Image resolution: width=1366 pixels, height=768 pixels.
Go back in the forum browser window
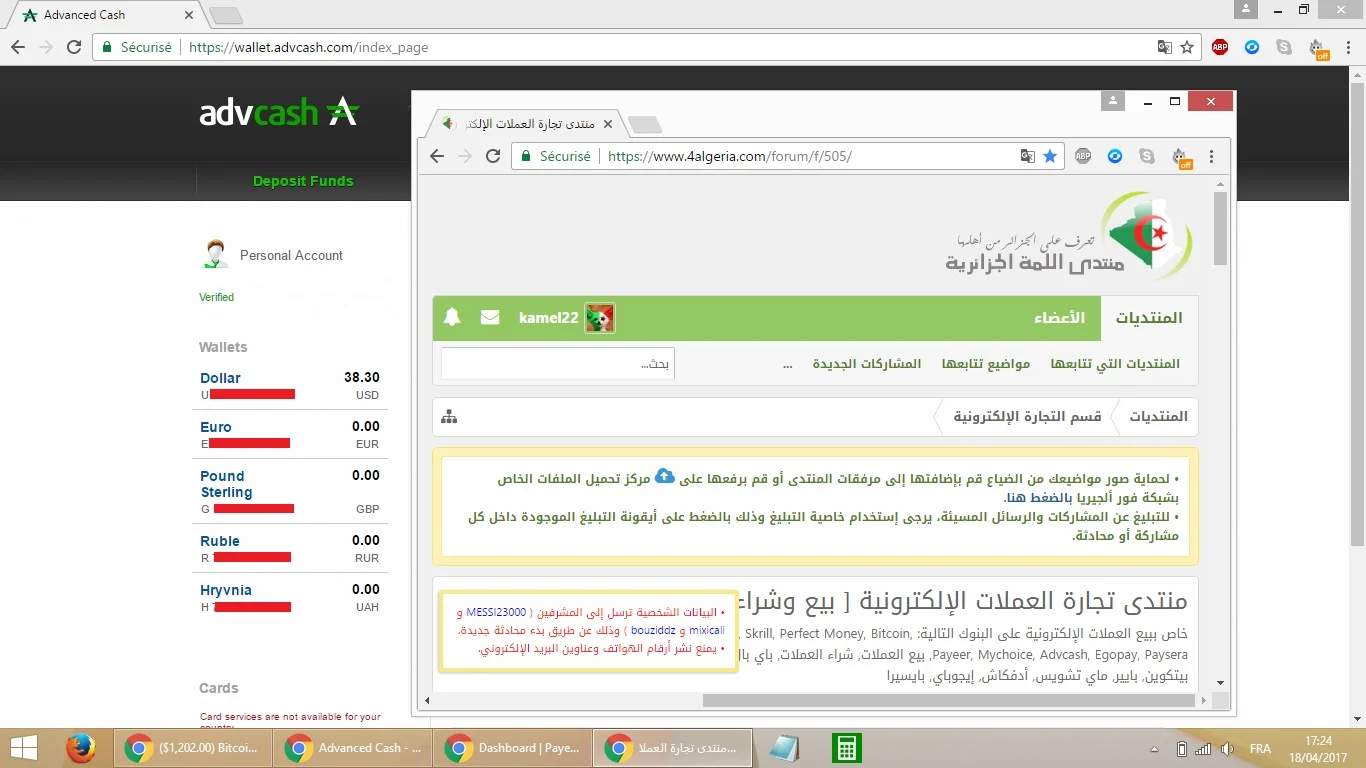click(437, 156)
